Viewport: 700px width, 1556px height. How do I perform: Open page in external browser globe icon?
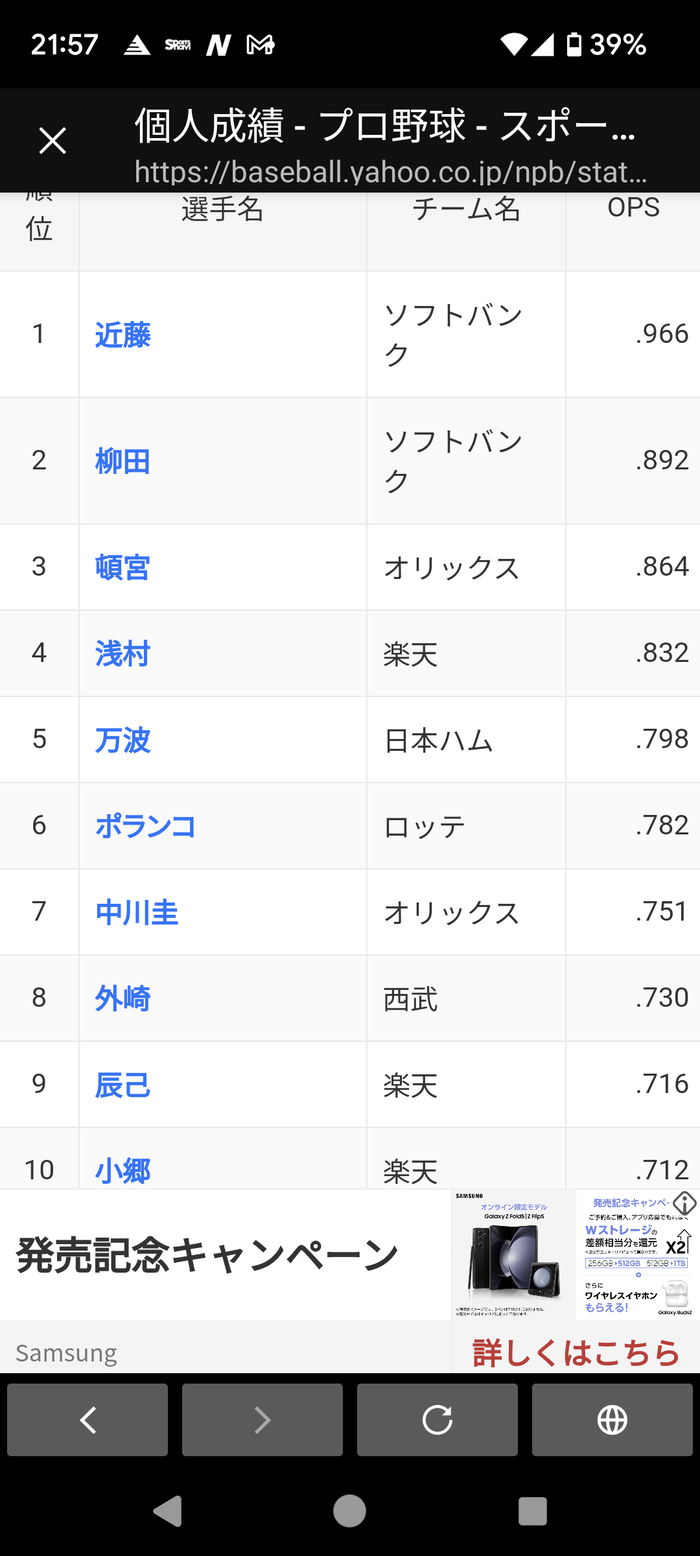[x=612, y=1420]
